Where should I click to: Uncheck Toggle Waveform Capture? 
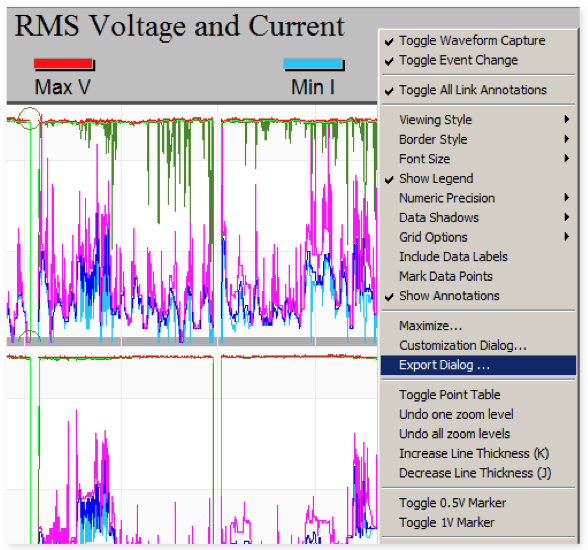(x=478, y=40)
